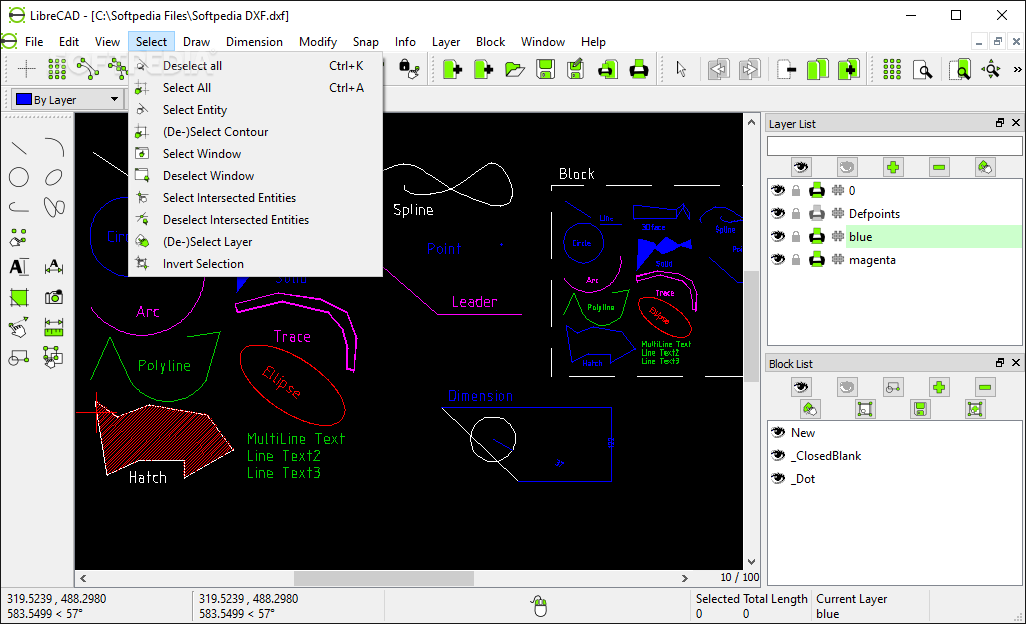Screen dimensions: 1026x624
Task: Click the Paste icon with plus sign
Action: 849,69
